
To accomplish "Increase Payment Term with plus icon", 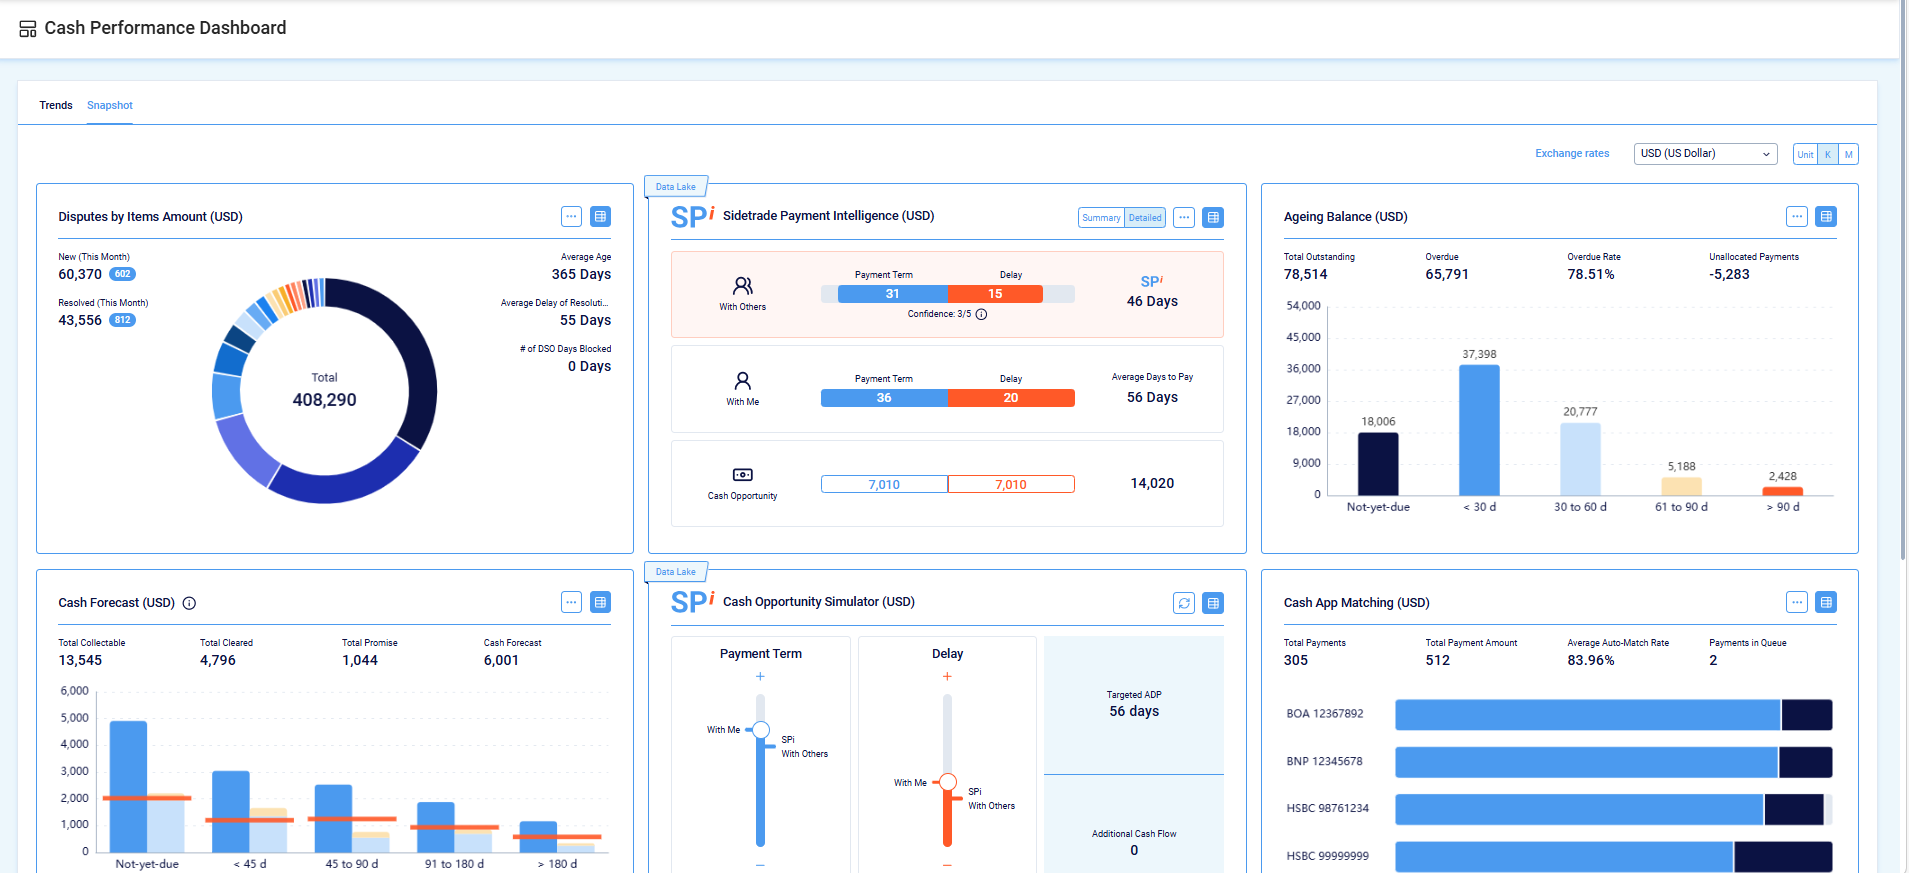I will pyautogui.click(x=760, y=677).
